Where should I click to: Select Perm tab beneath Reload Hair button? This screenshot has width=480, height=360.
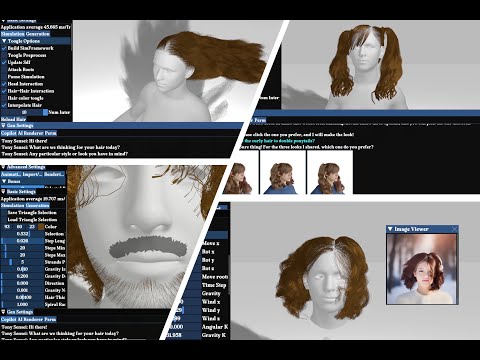tap(51, 133)
